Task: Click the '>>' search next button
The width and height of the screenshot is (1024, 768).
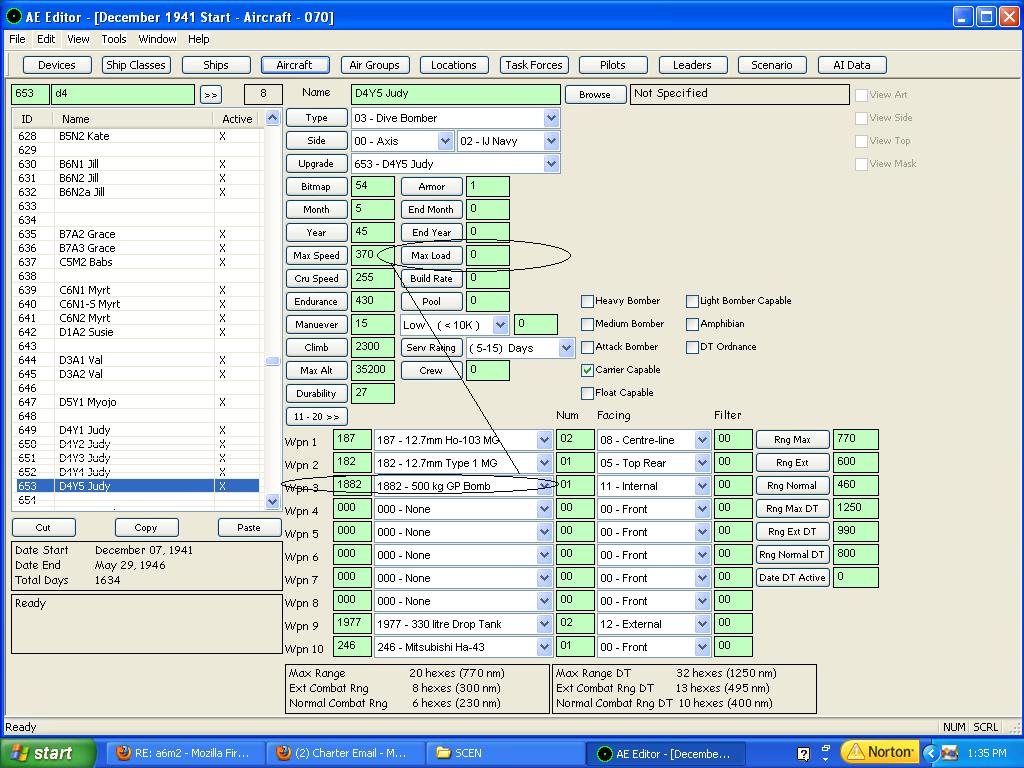Action: point(210,95)
